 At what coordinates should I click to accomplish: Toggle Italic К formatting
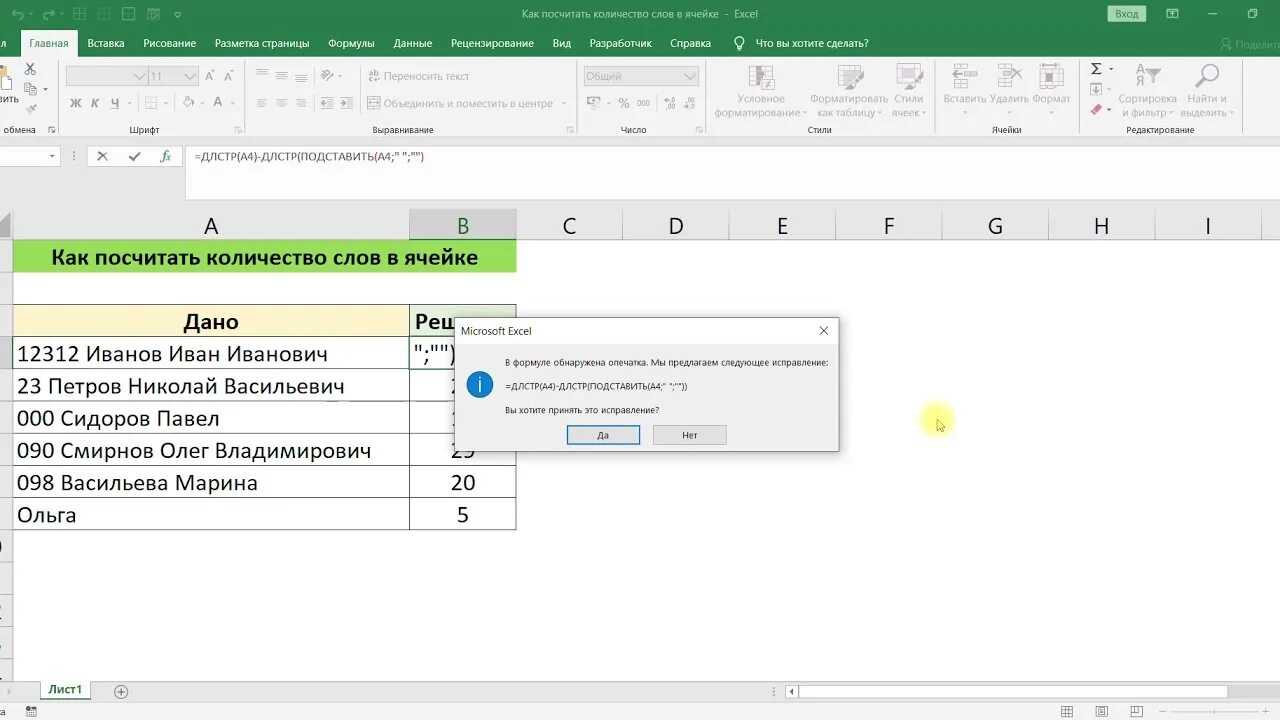[96, 103]
